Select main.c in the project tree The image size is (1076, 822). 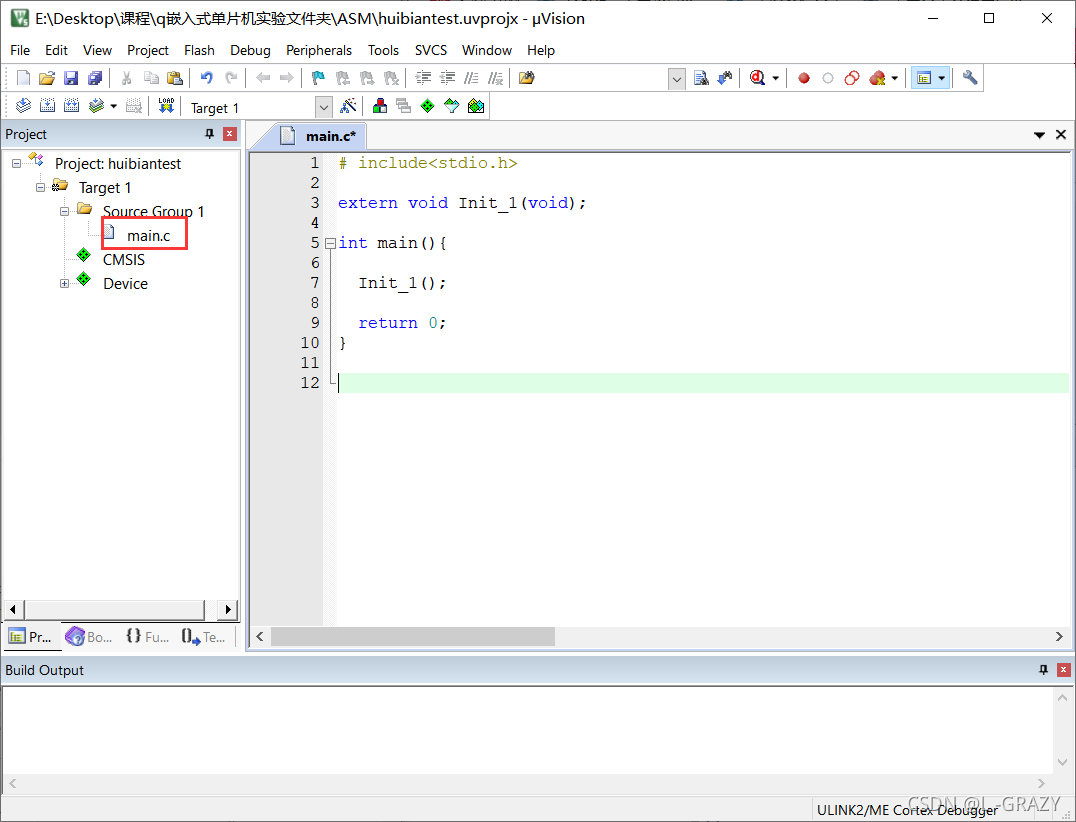[148, 235]
